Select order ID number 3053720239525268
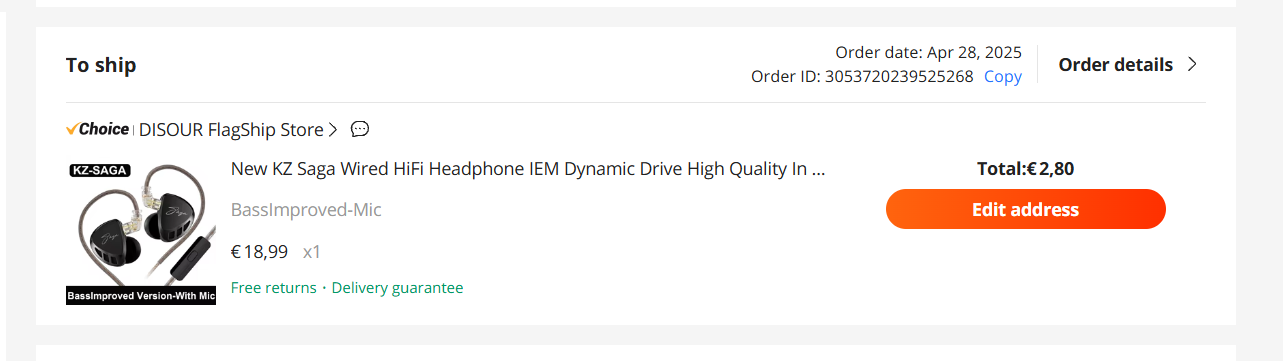The width and height of the screenshot is (1283, 361). (x=899, y=76)
